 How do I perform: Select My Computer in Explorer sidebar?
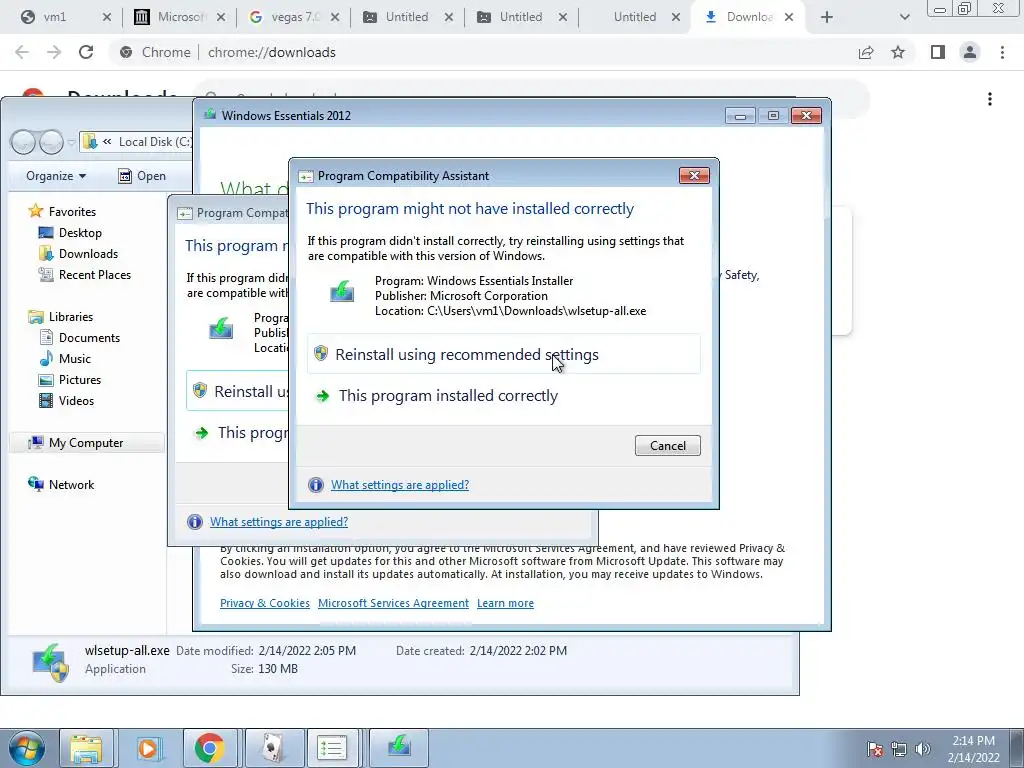87,443
